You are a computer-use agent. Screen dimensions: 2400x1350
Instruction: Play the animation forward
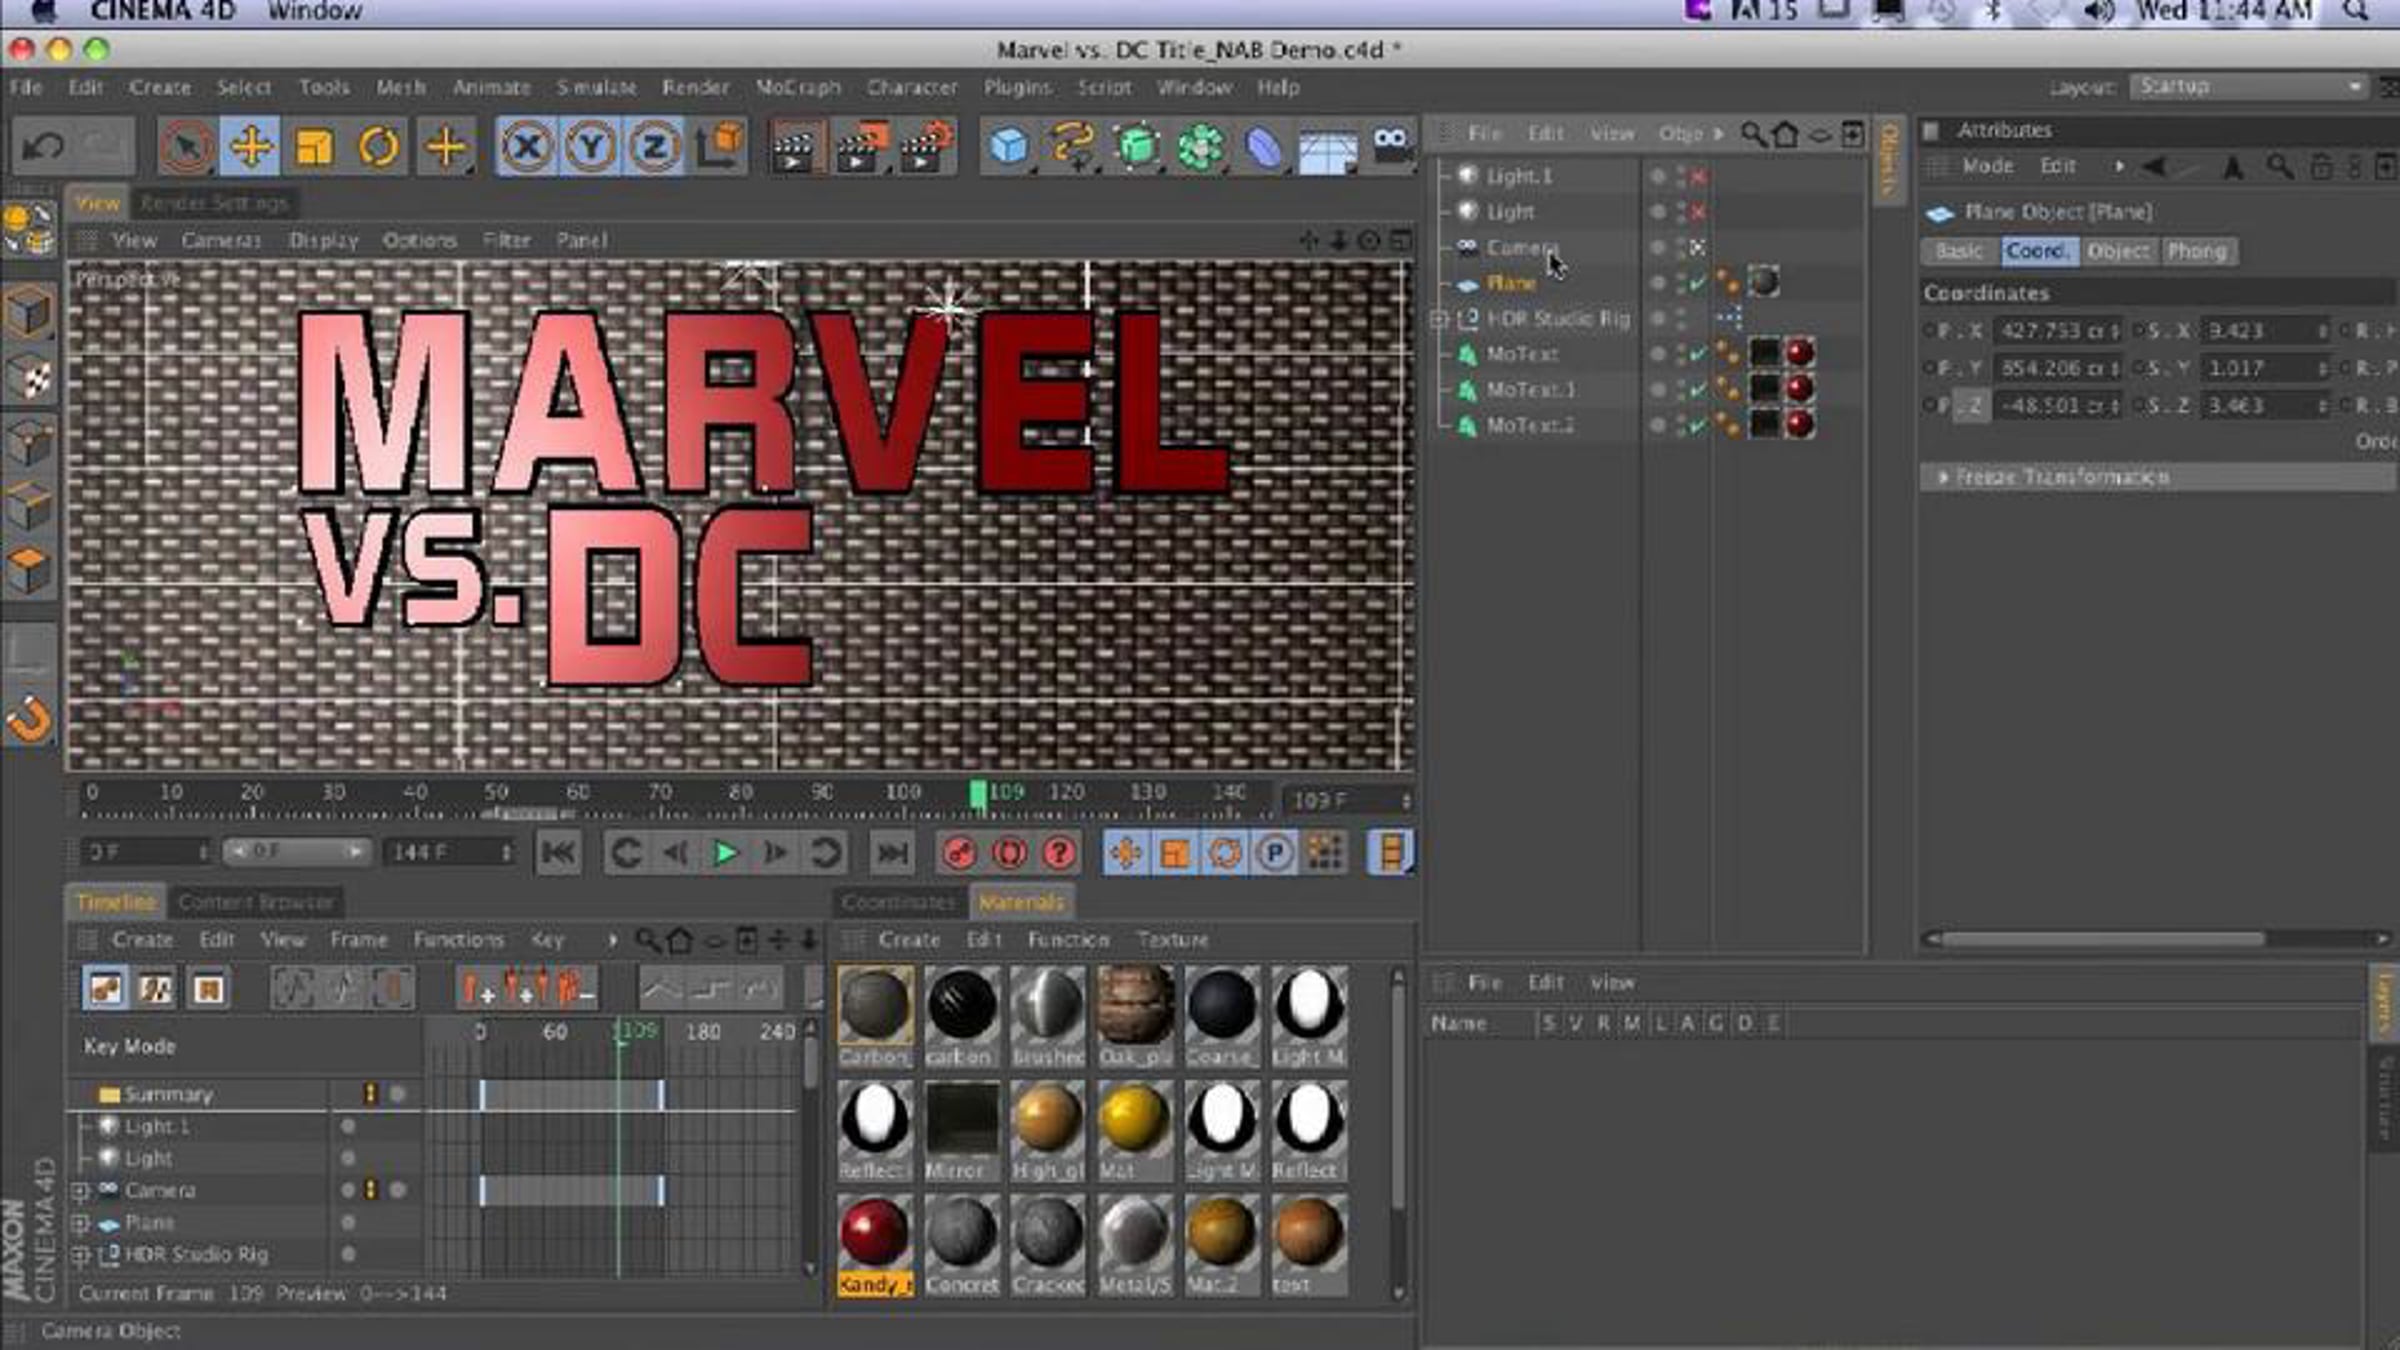(x=726, y=853)
